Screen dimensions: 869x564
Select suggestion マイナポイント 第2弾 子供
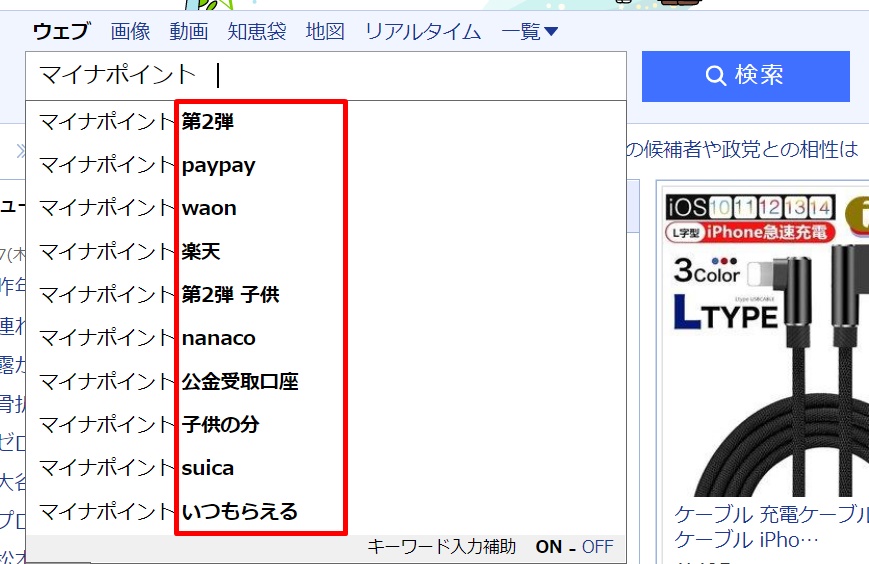[x=326, y=295]
